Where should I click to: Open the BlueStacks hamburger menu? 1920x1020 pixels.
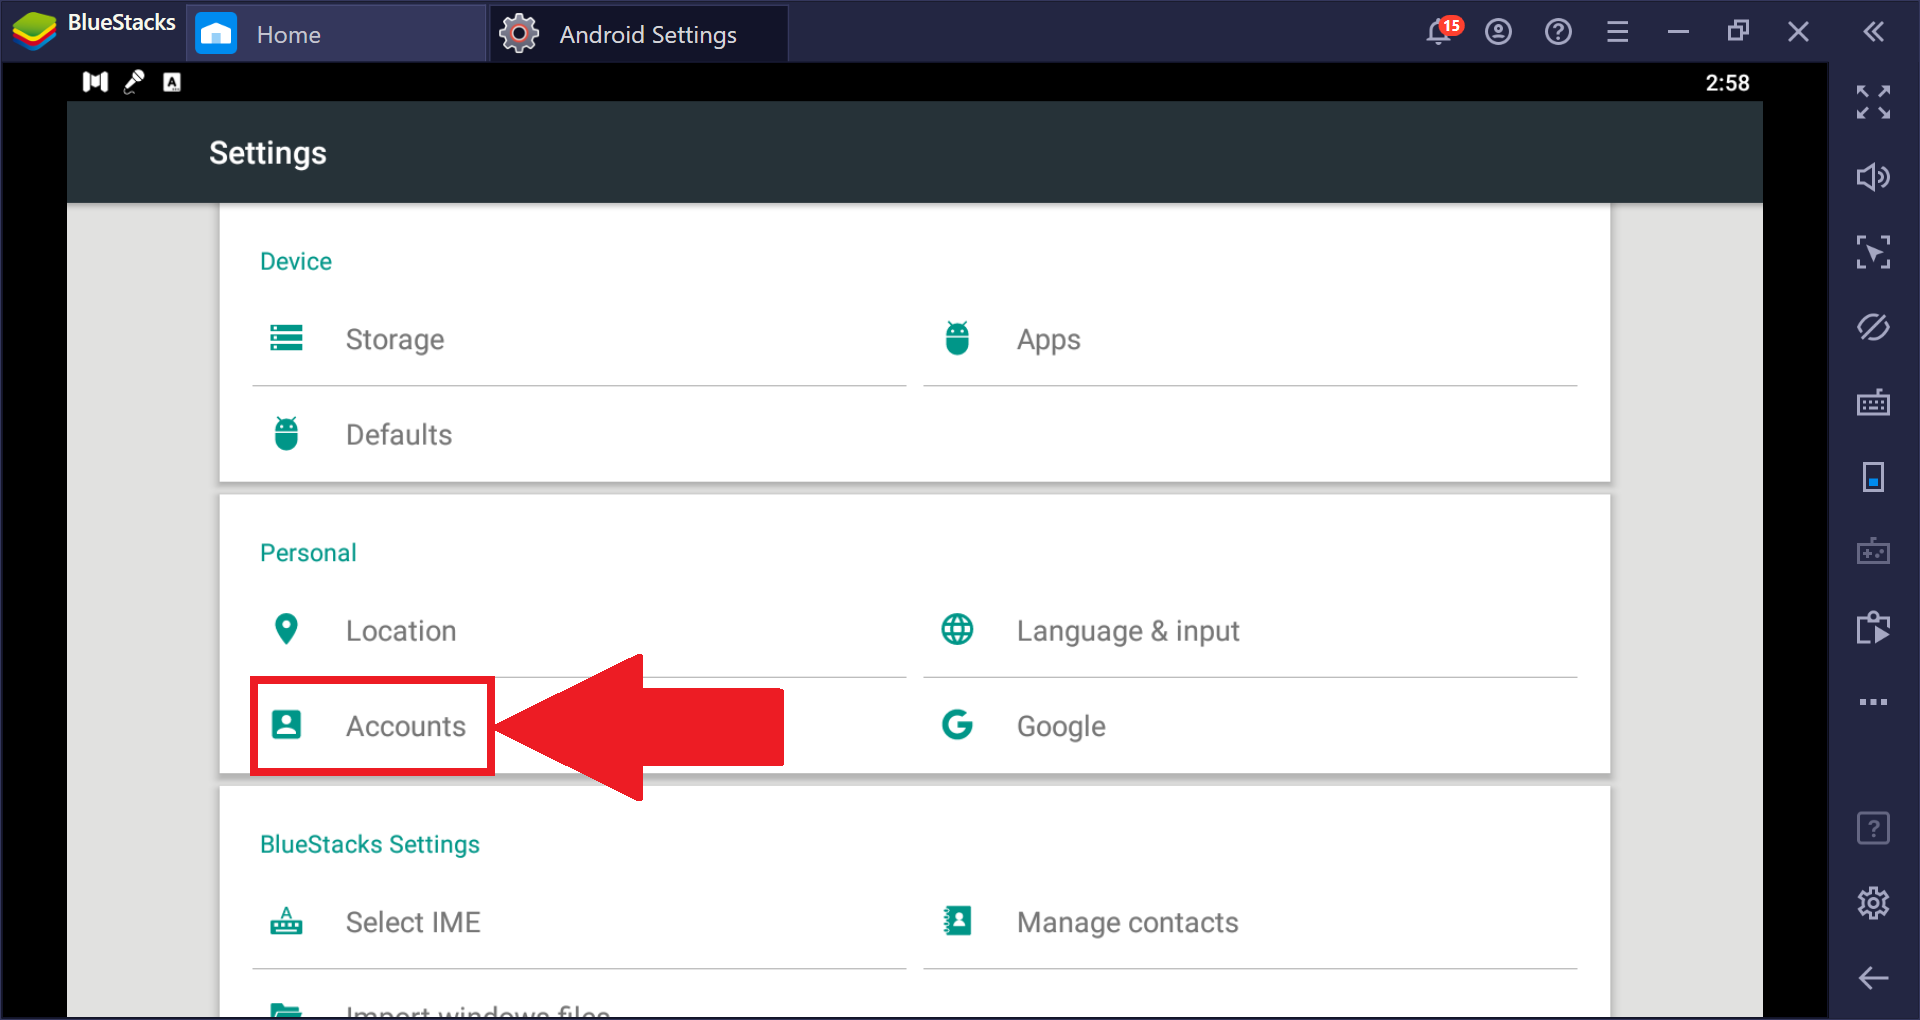click(x=1618, y=32)
